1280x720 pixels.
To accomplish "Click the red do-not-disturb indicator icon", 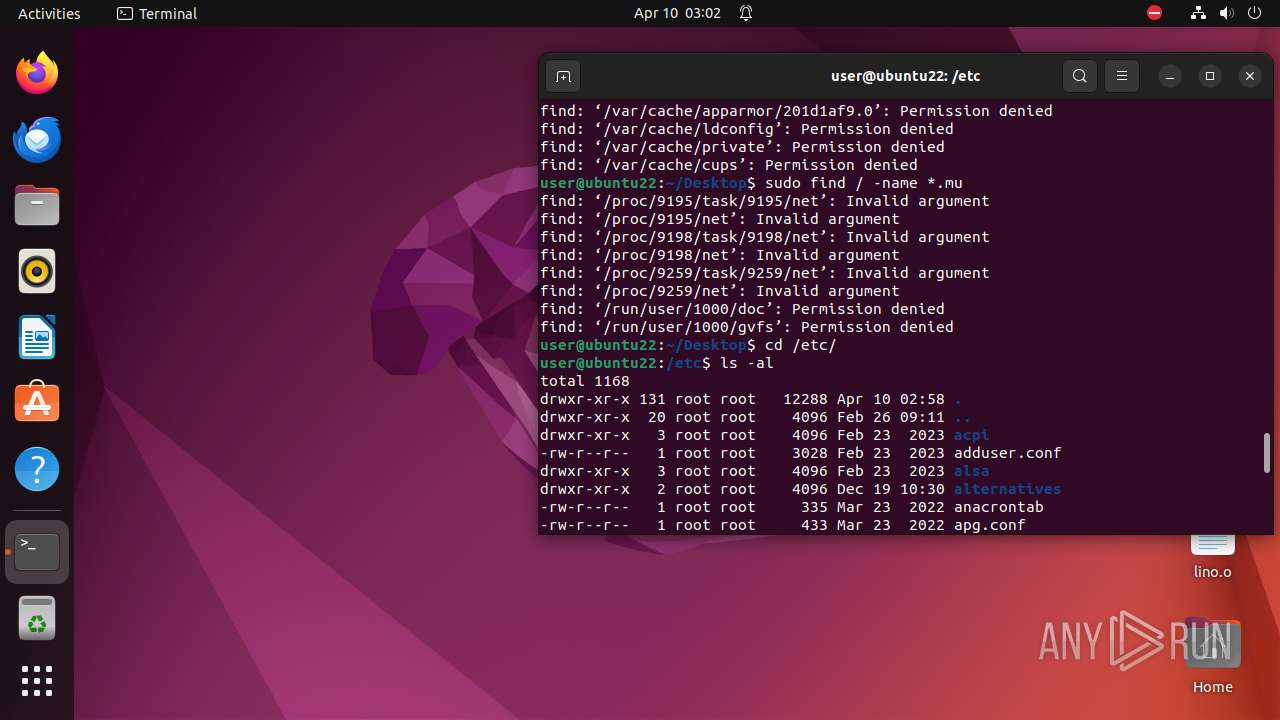I will click(1155, 13).
